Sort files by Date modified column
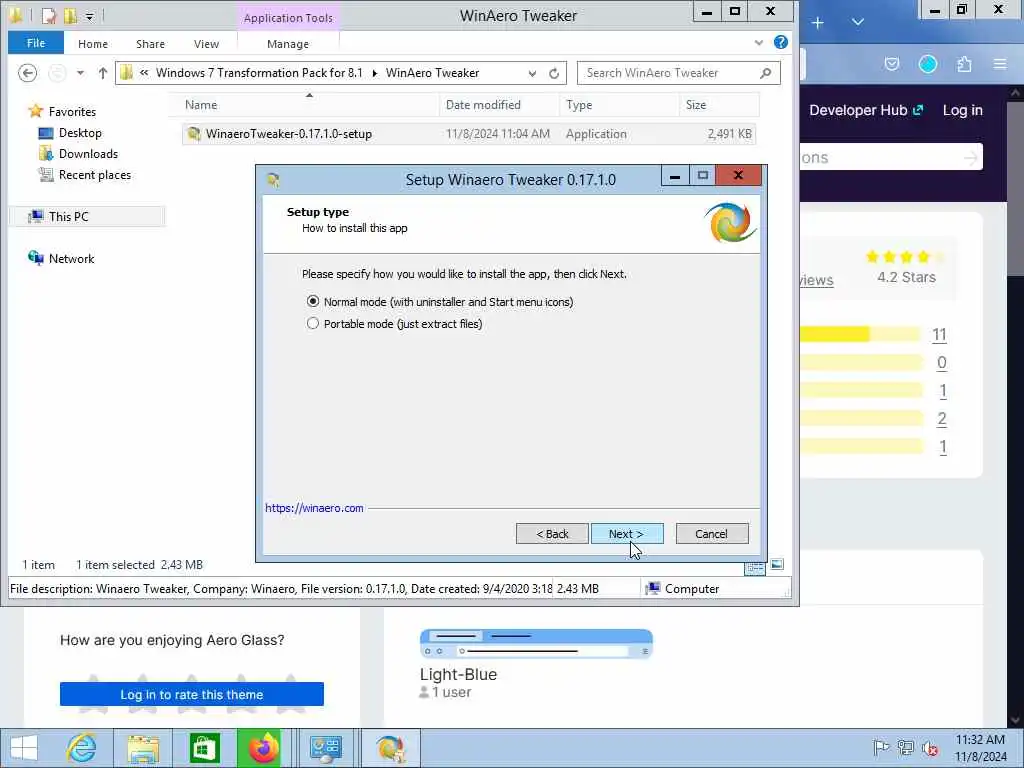Screen dimensions: 1024x768 click(500, 104)
